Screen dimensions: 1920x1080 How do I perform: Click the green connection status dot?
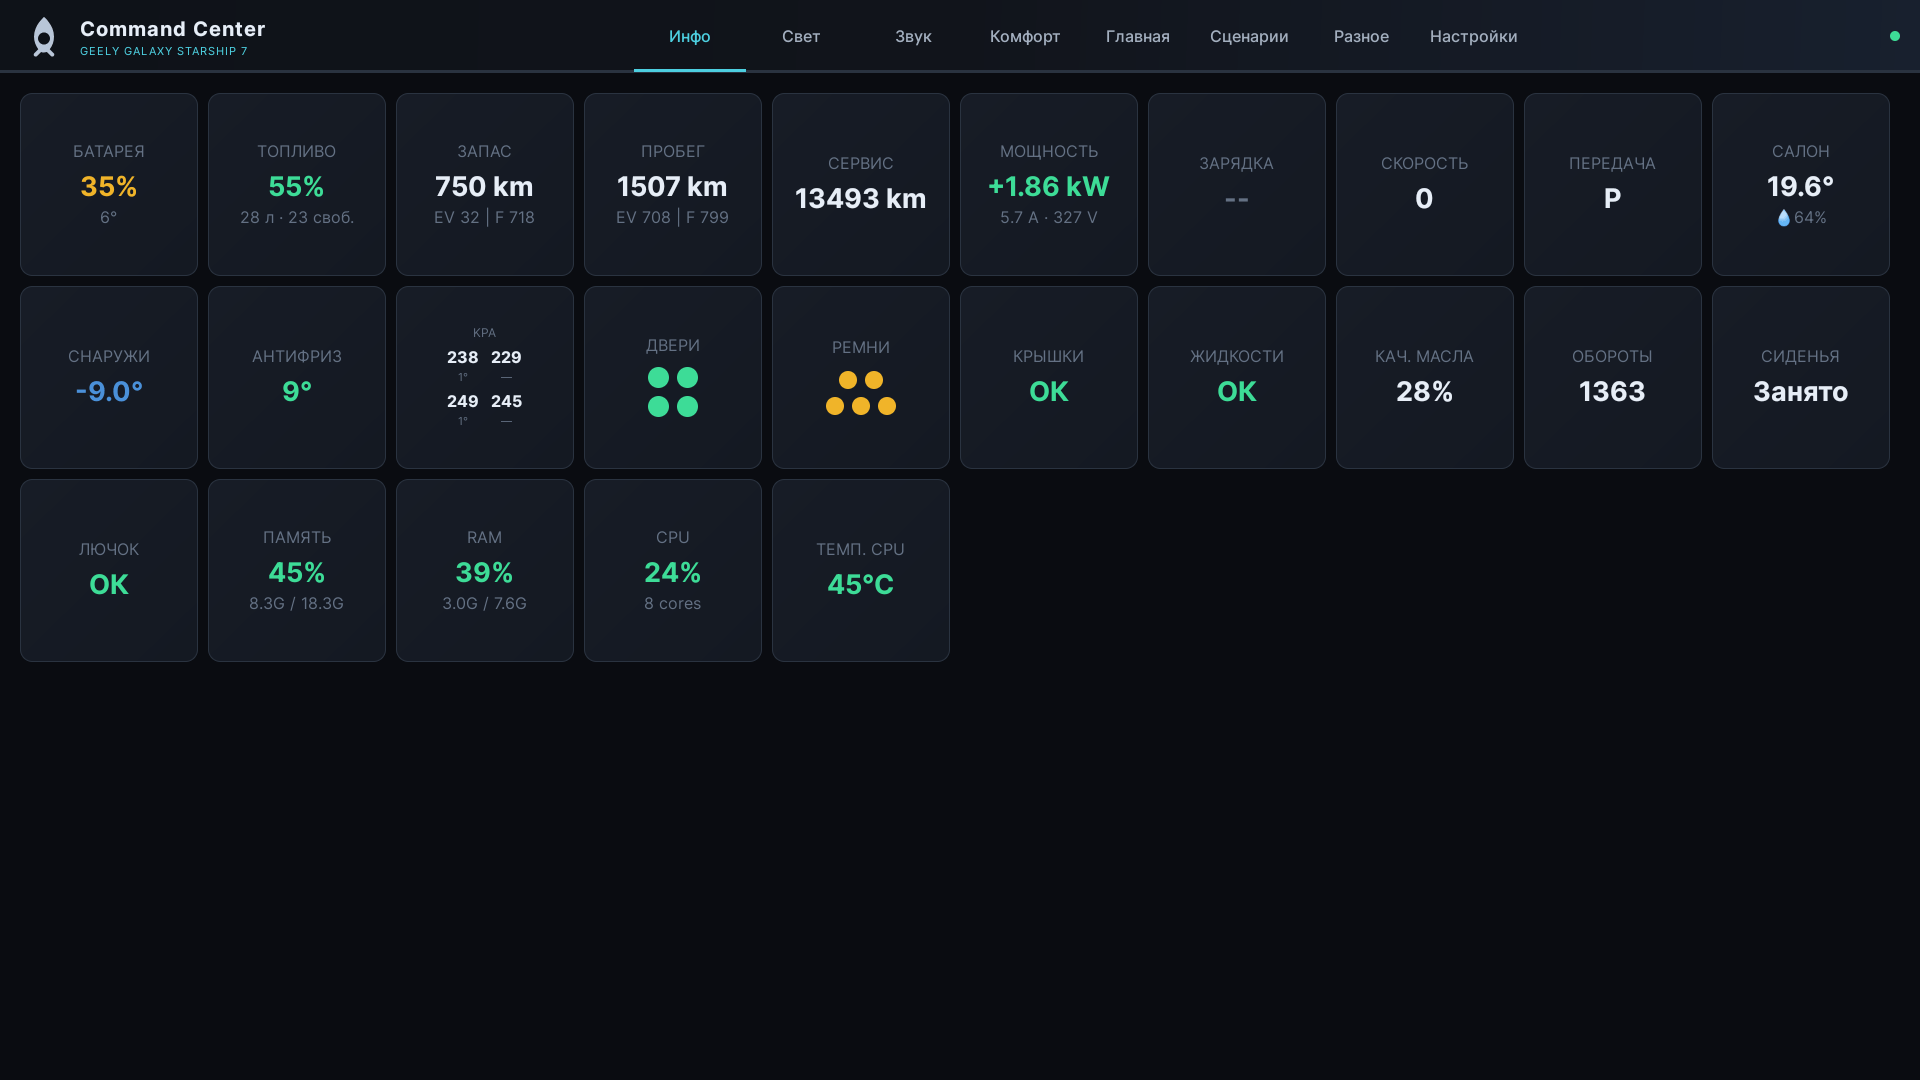[x=1894, y=36]
